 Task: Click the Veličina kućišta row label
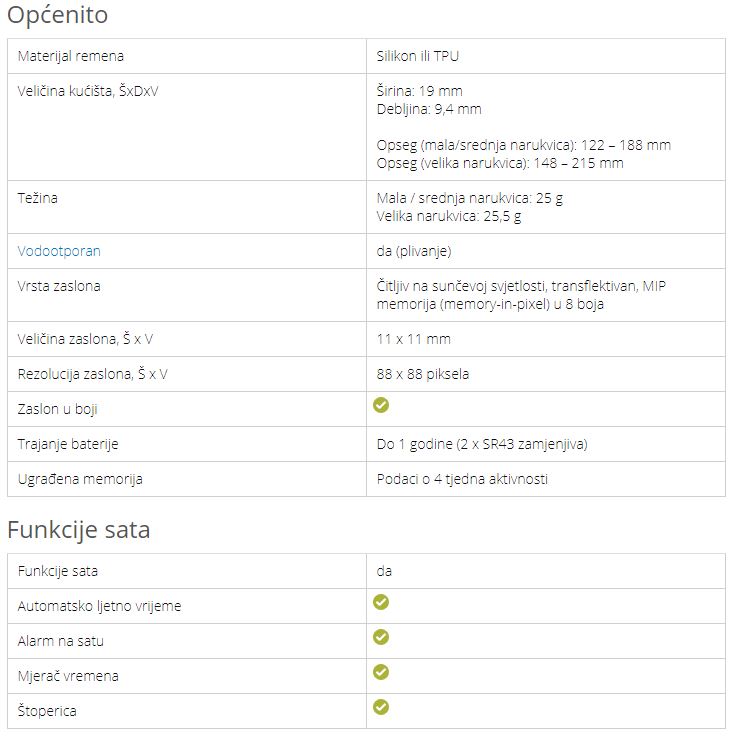88,91
